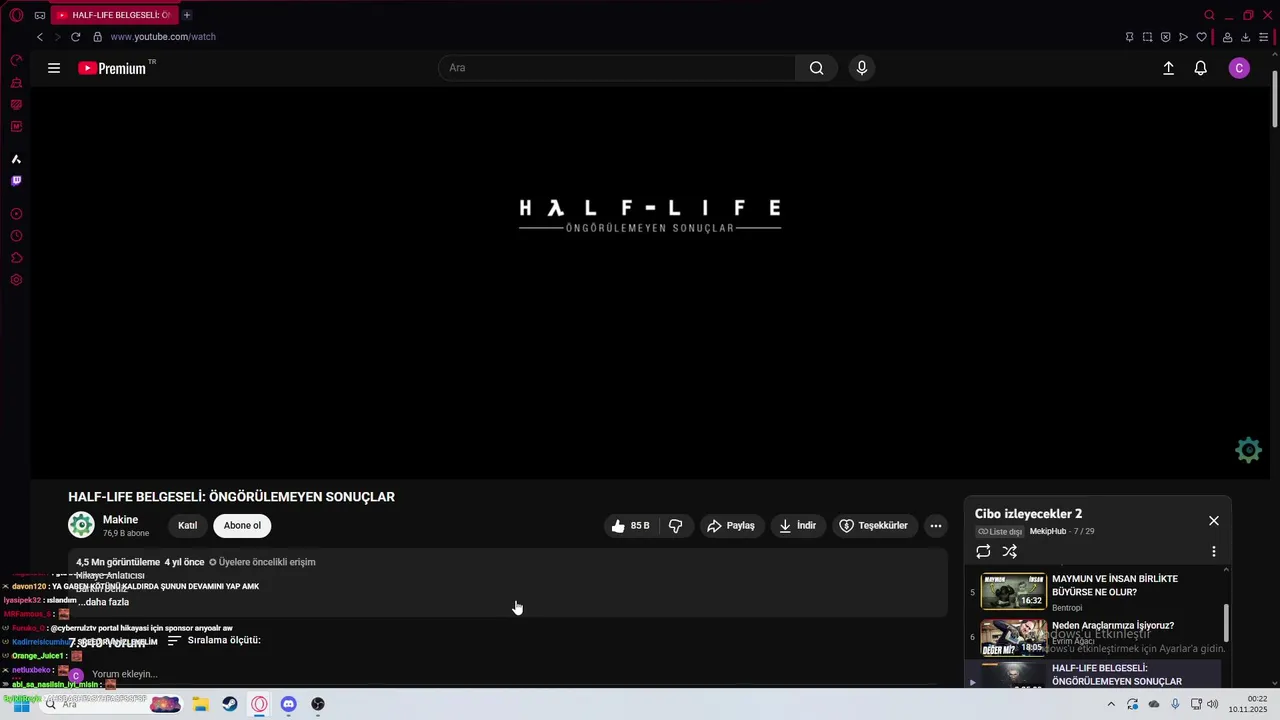The image size is (1280, 720).
Task: Click the YouTube search field
Action: (x=617, y=68)
